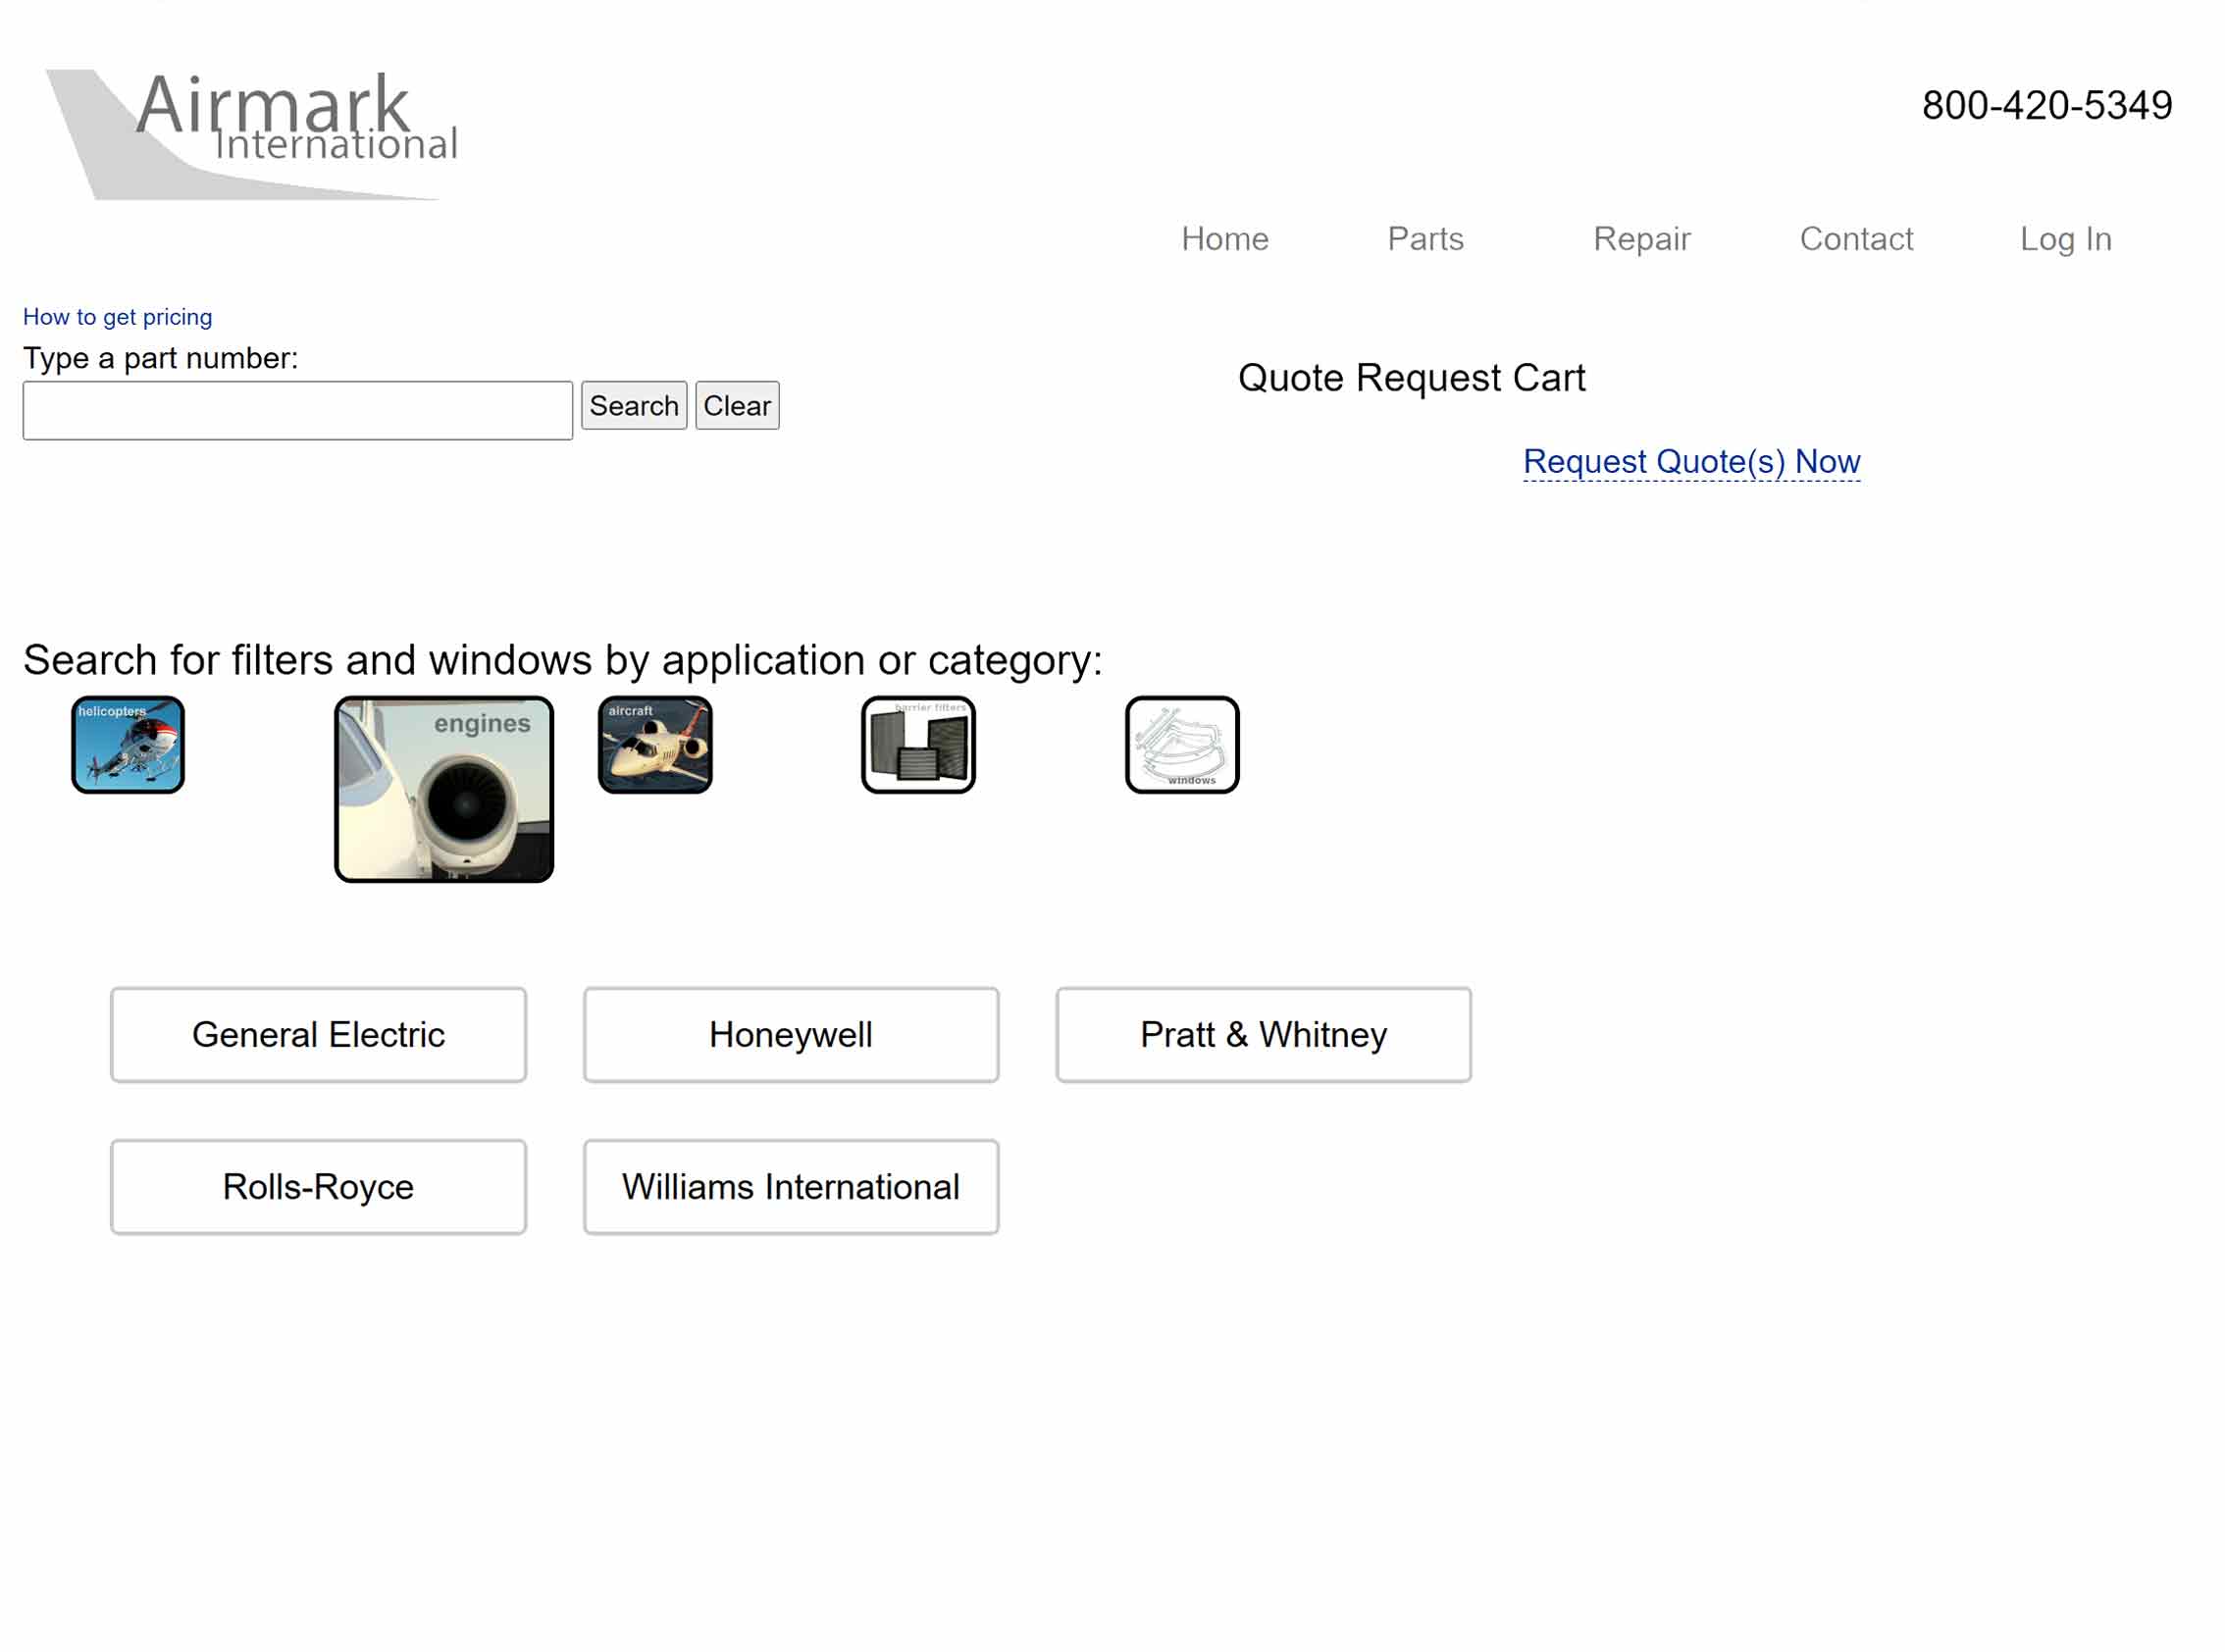
Task: Open the Parts menu
Action: tap(1425, 239)
